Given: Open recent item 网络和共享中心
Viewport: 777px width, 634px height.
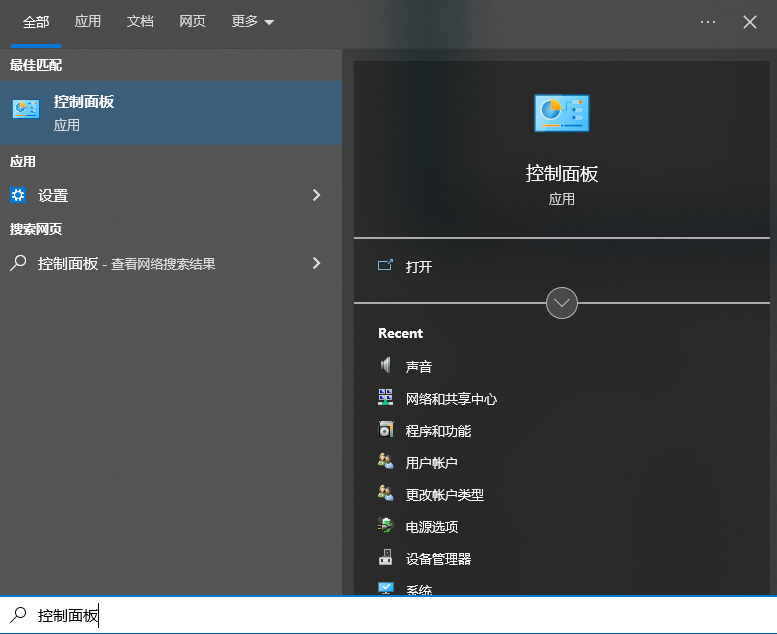Looking at the screenshot, I should pos(451,399).
